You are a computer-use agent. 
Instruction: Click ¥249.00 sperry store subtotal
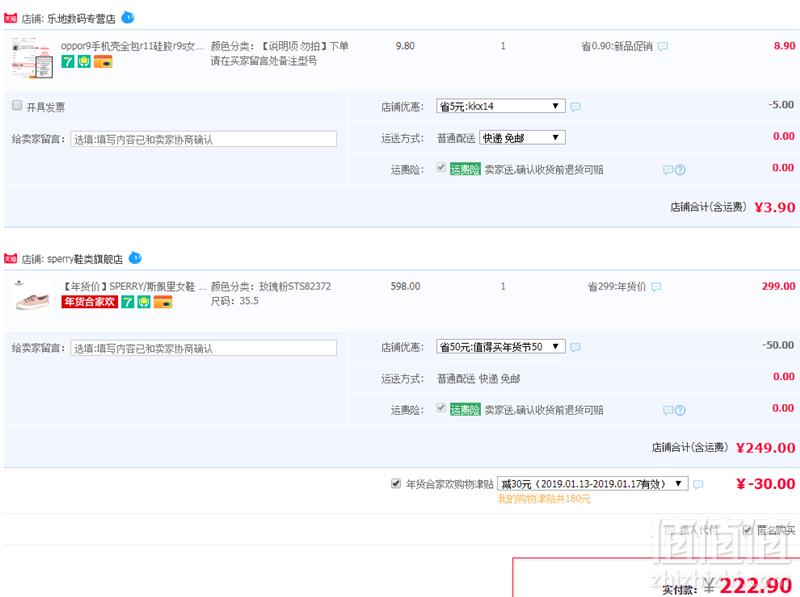point(765,447)
